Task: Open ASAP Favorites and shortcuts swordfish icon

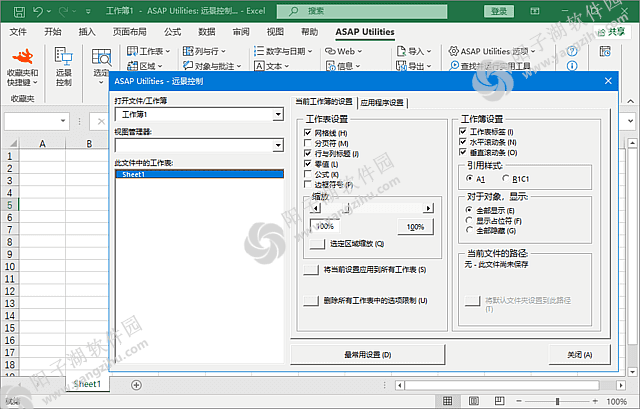Action: (23, 56)
